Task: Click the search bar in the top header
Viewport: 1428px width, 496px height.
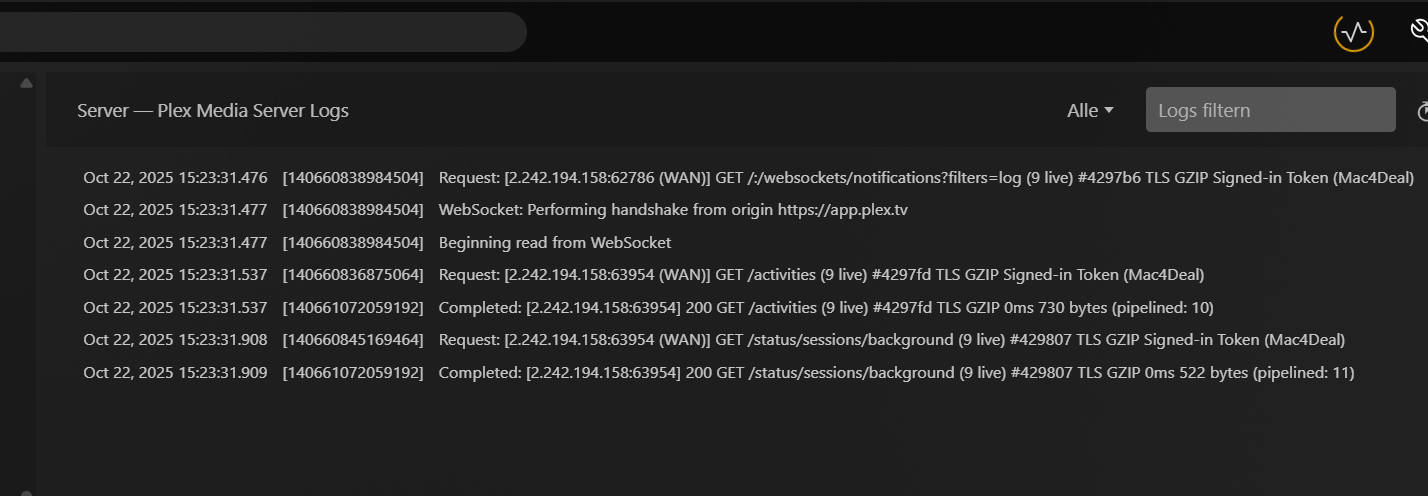Action: coord(260,32)
